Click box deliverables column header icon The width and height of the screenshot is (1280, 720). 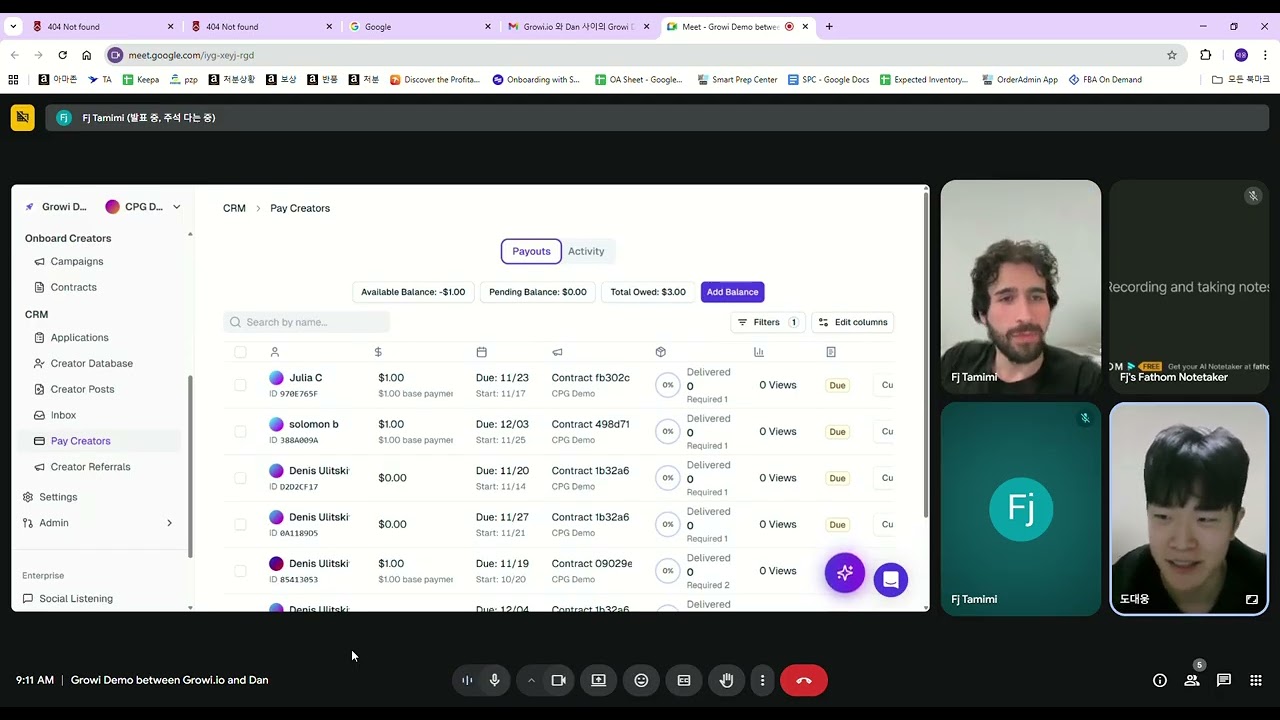tap(660, 352)
